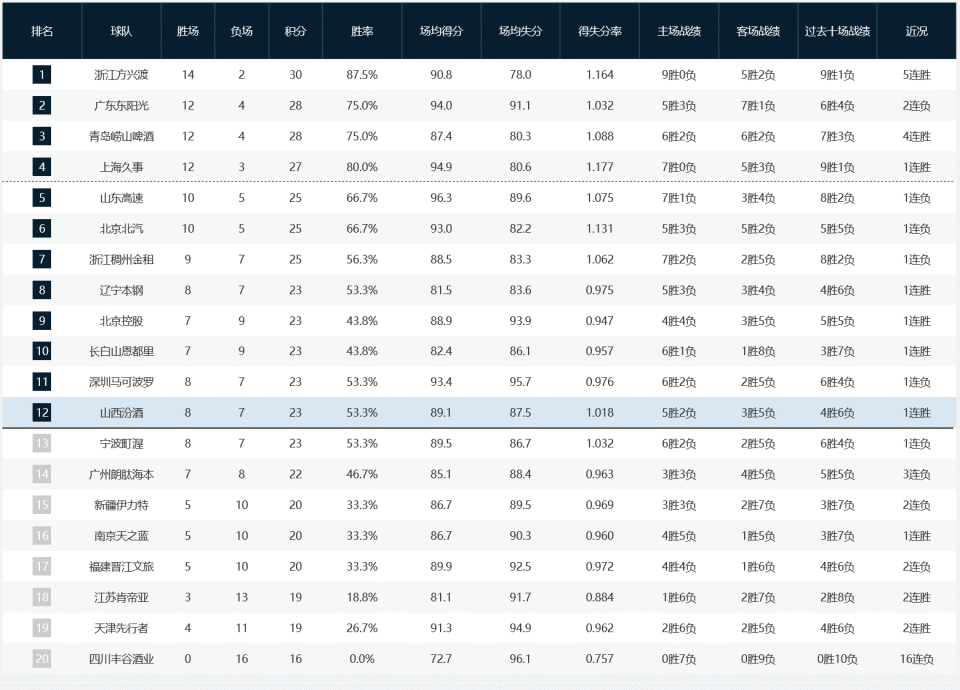The image size is (960, 690).
Task: Select the highlighted 山西汾酒 team name
Action: tap(121, 413)
